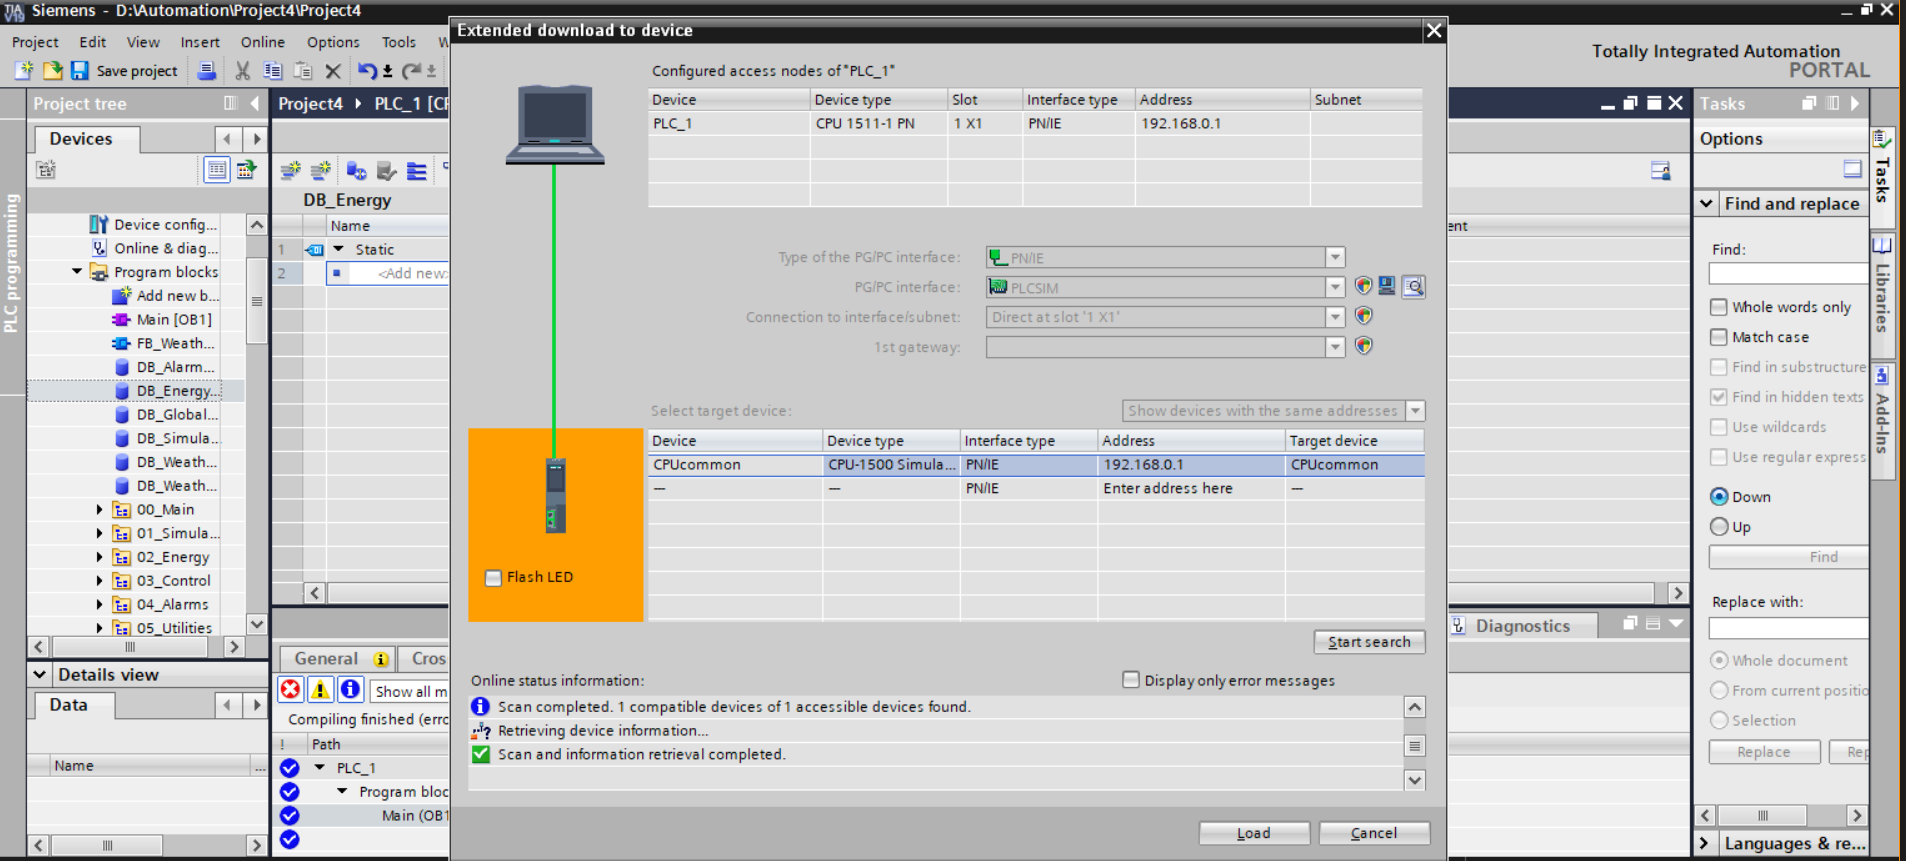Click the shield icon beside 1st gateway

point(1363,346)
